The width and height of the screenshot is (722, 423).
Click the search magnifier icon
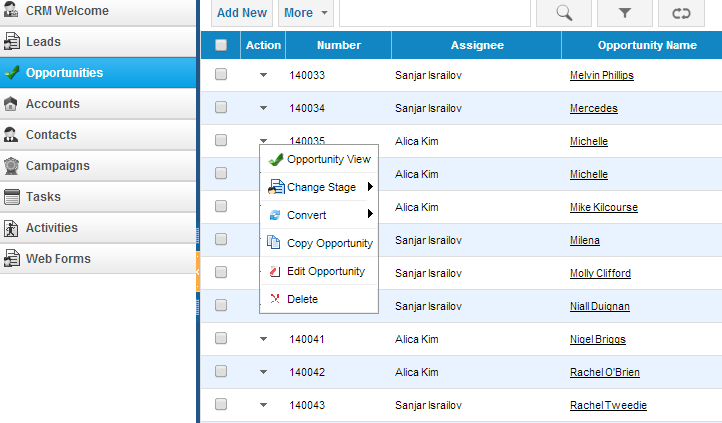[564, 13]
